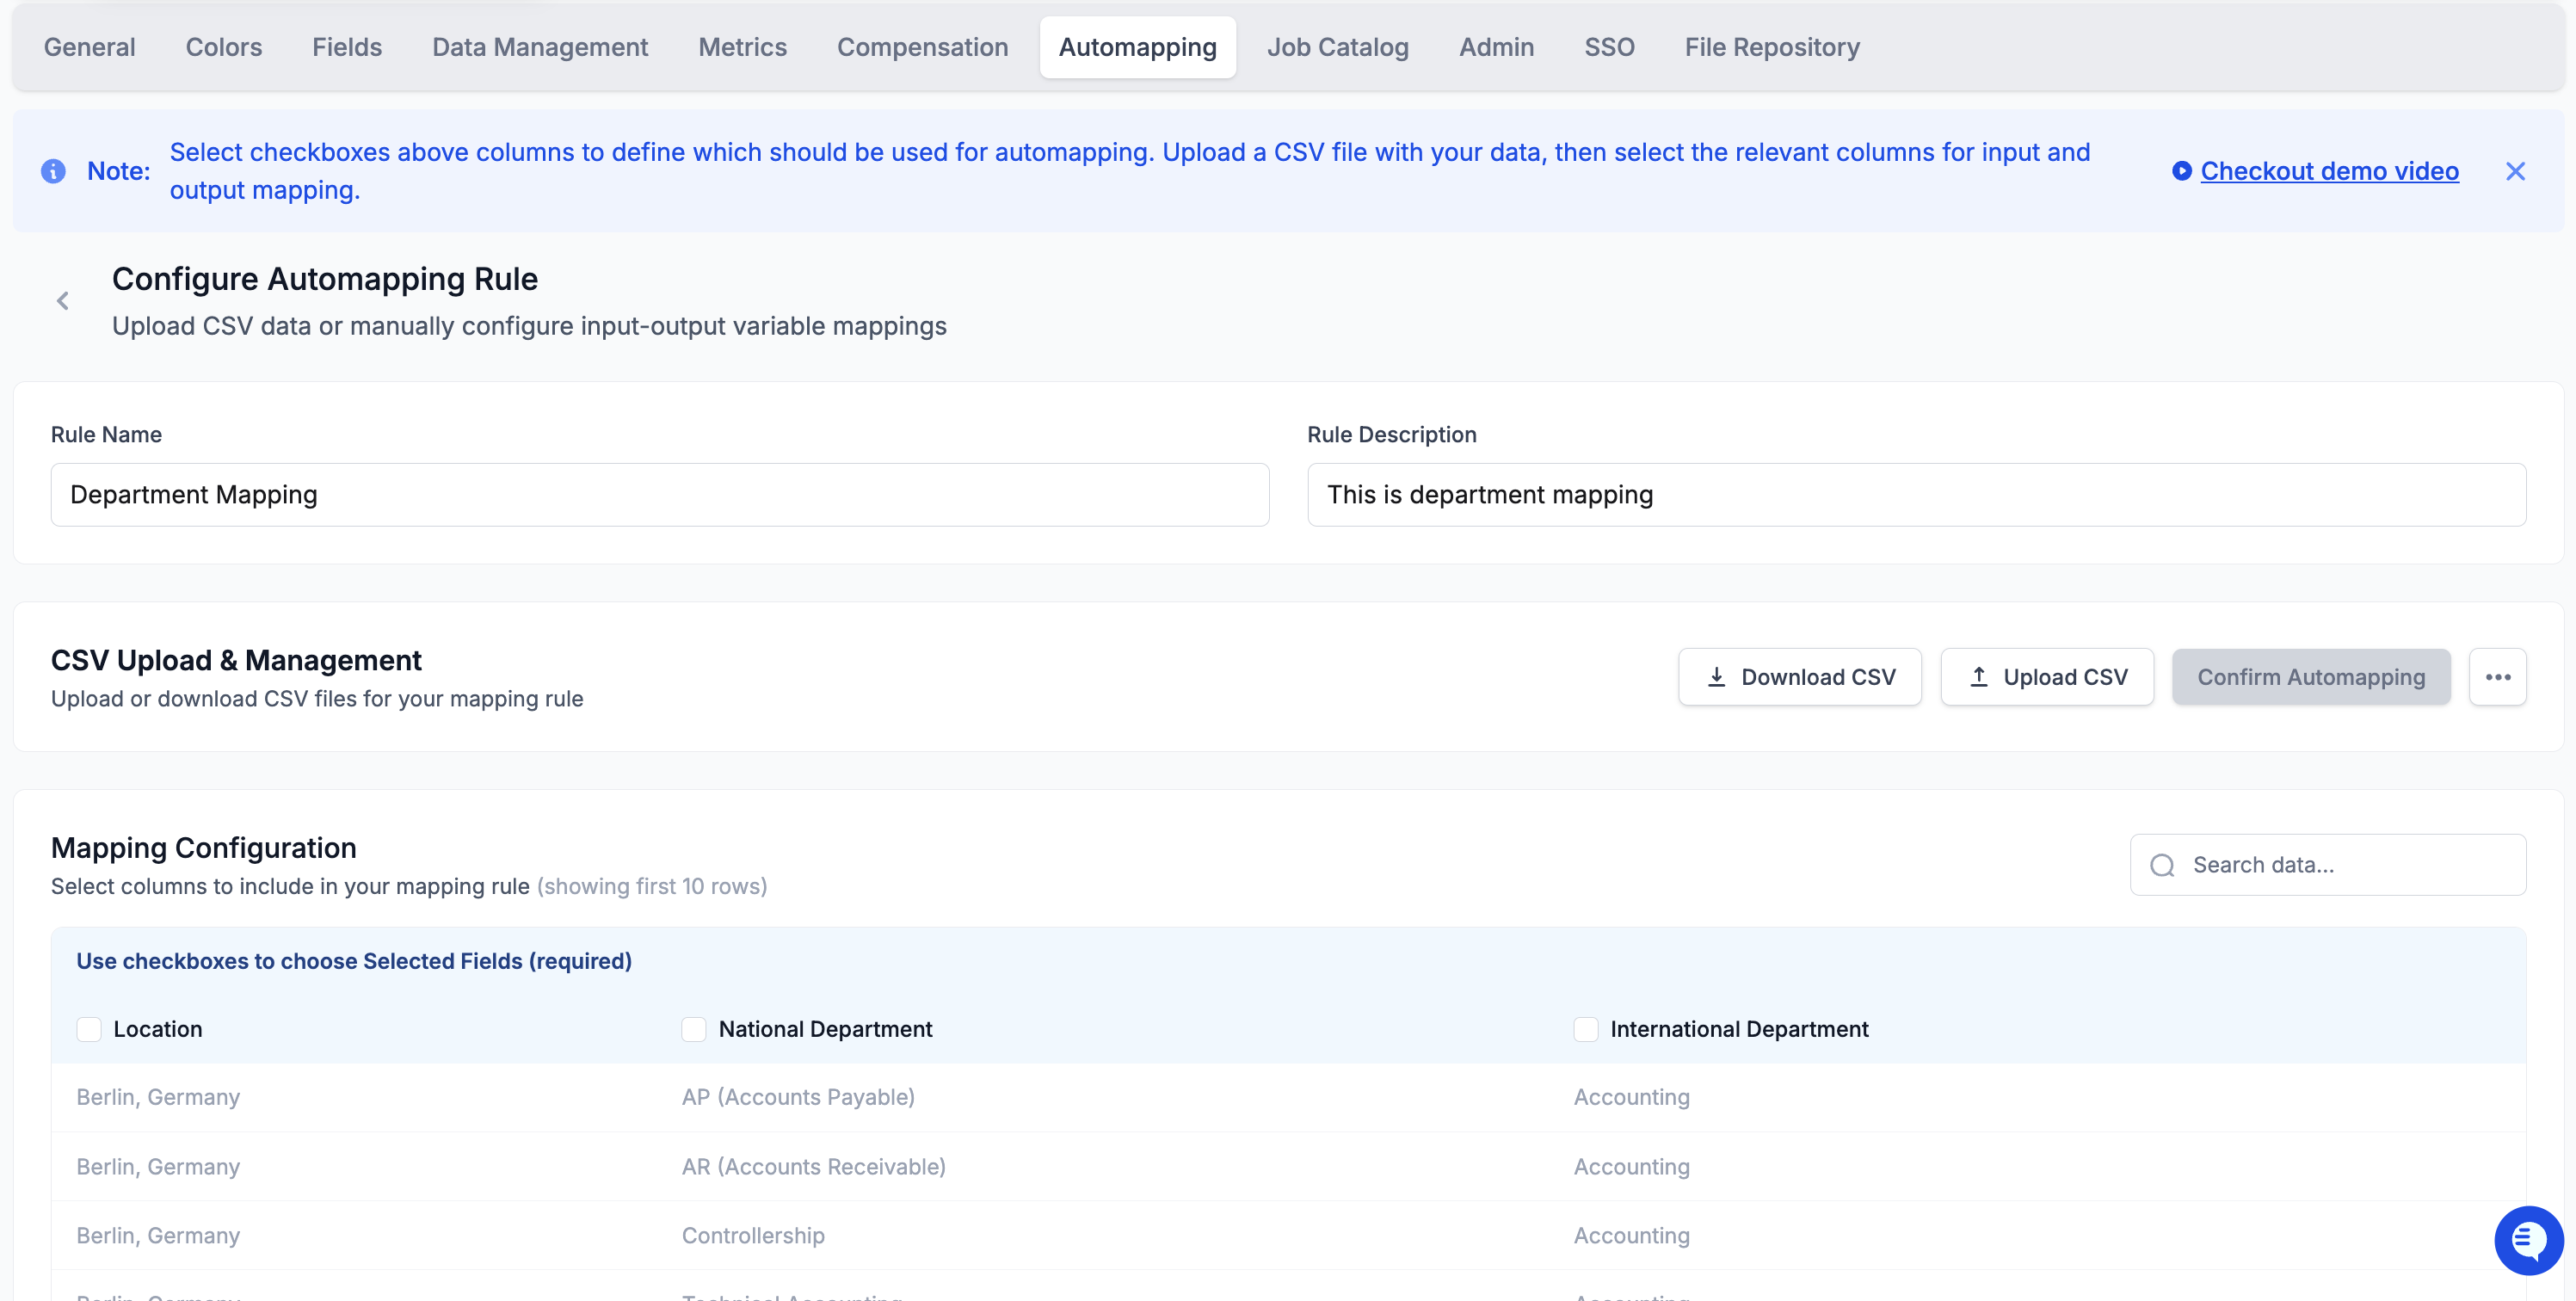
Task: Open the chat support bubble
Action: [2527, 1240]
